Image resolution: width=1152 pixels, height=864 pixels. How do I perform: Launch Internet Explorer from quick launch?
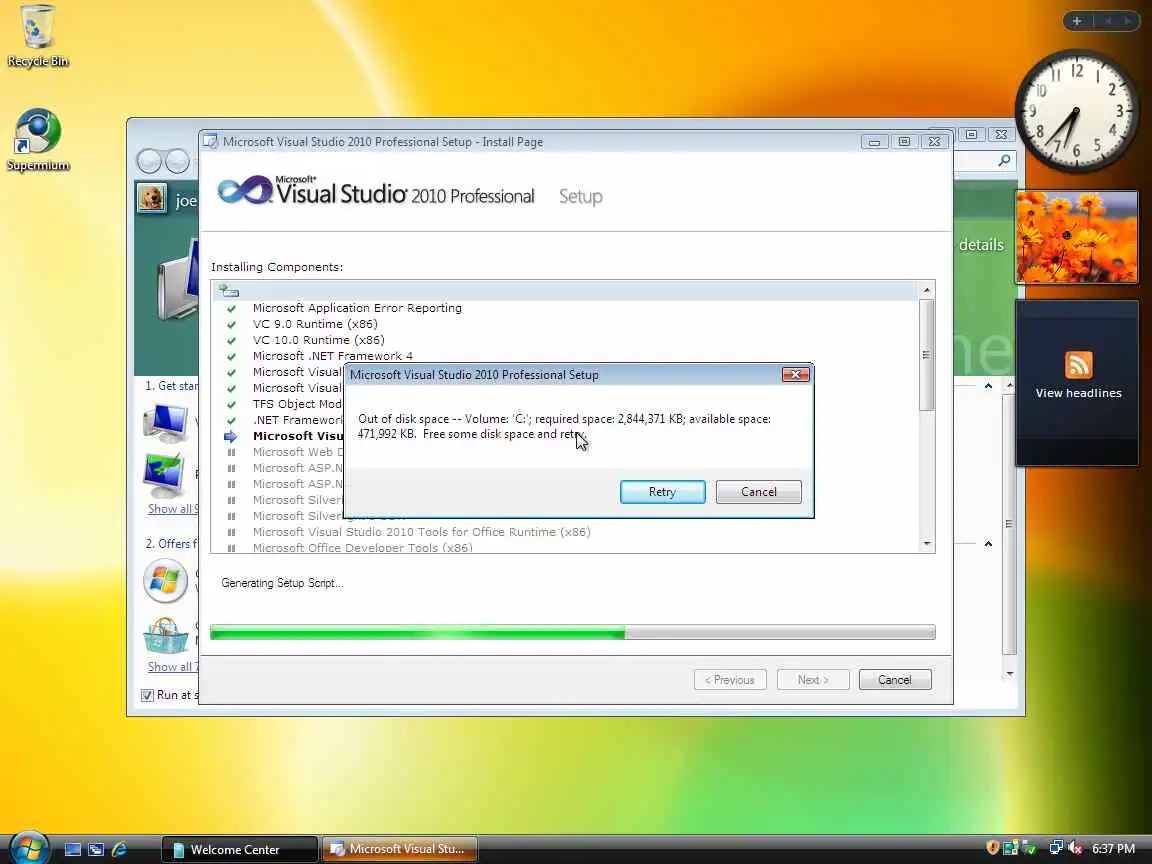click(x=118, y=849)
